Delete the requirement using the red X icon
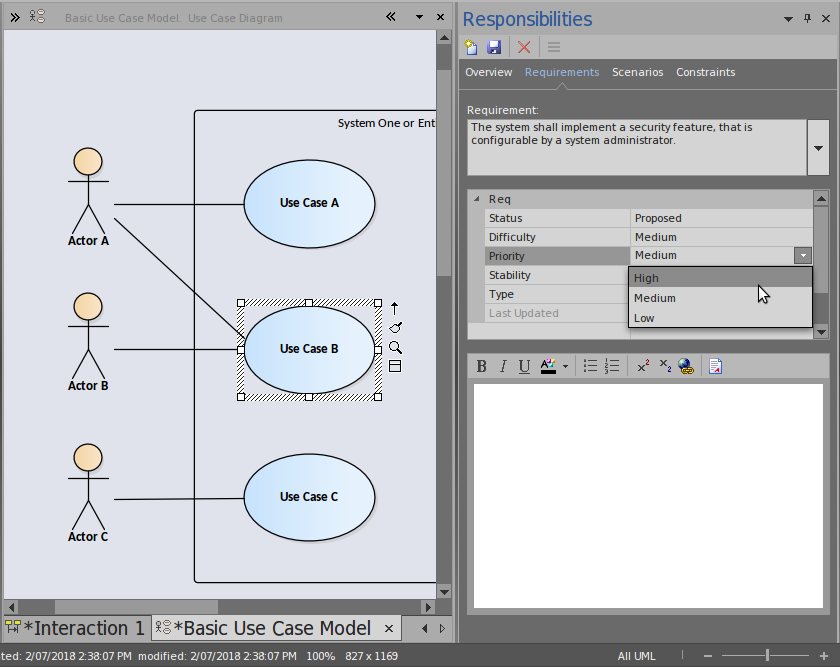Viewport: 840px width, 667px height. [x=523, y=47]
